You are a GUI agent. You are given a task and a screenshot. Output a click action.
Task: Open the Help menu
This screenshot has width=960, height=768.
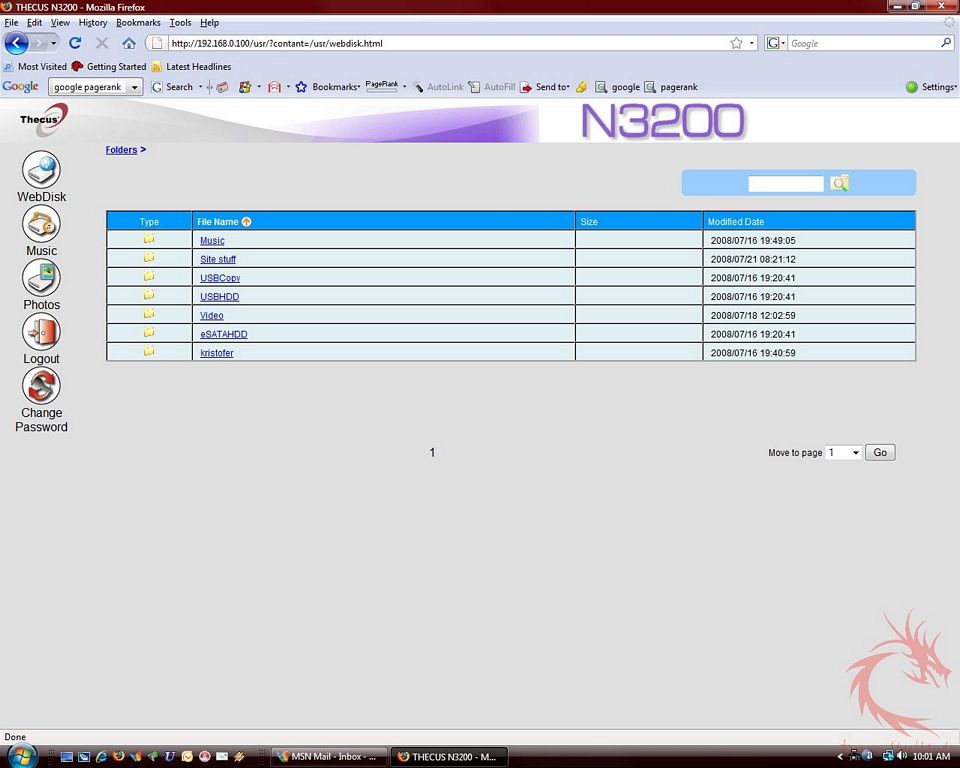[x=209, y=23]
